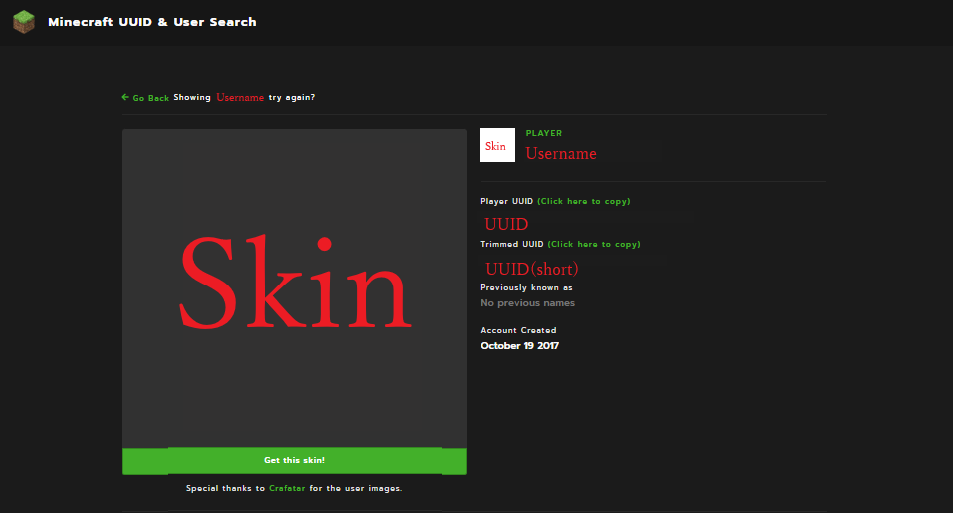Click the 'Trimmed UUID' label text
953x513 pixels.
512,244
